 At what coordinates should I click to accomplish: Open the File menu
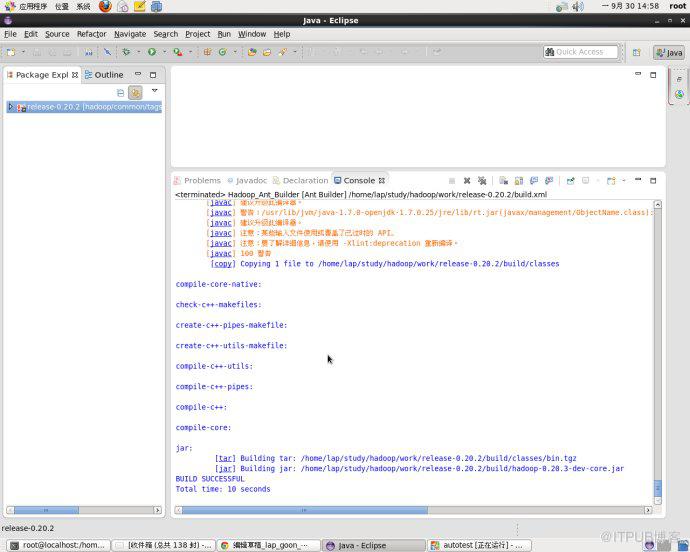coord(10,34)
